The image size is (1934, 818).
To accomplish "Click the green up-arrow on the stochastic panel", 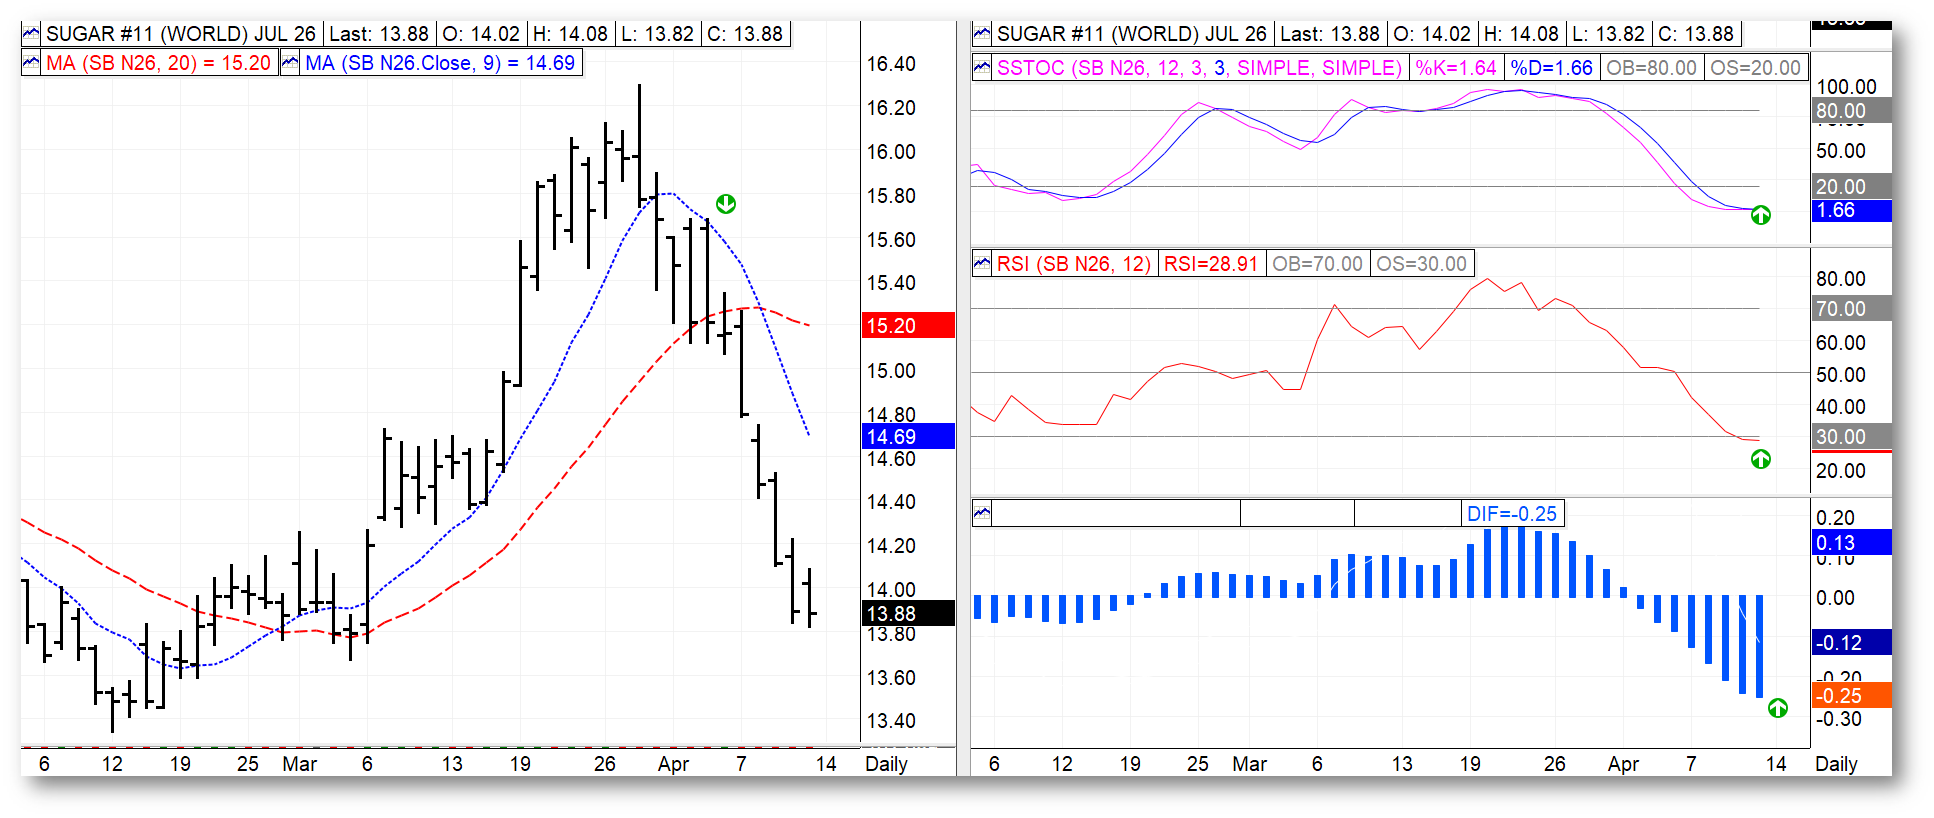I will 1761,215.
